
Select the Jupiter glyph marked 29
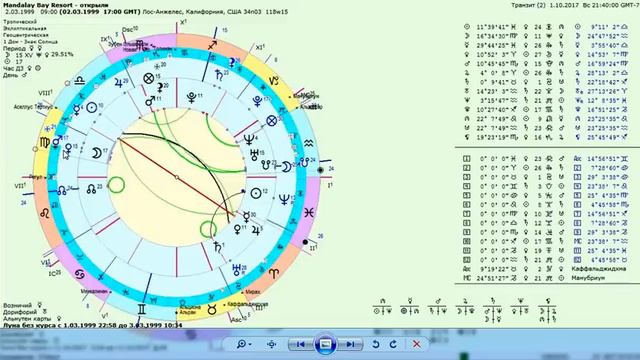pyautogui.click(x=118, y=83)
